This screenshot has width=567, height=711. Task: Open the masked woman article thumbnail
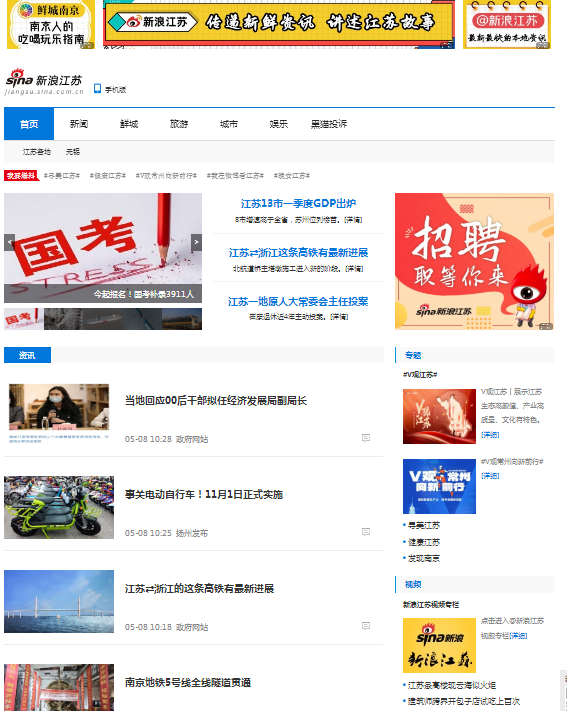coord(59,413)
